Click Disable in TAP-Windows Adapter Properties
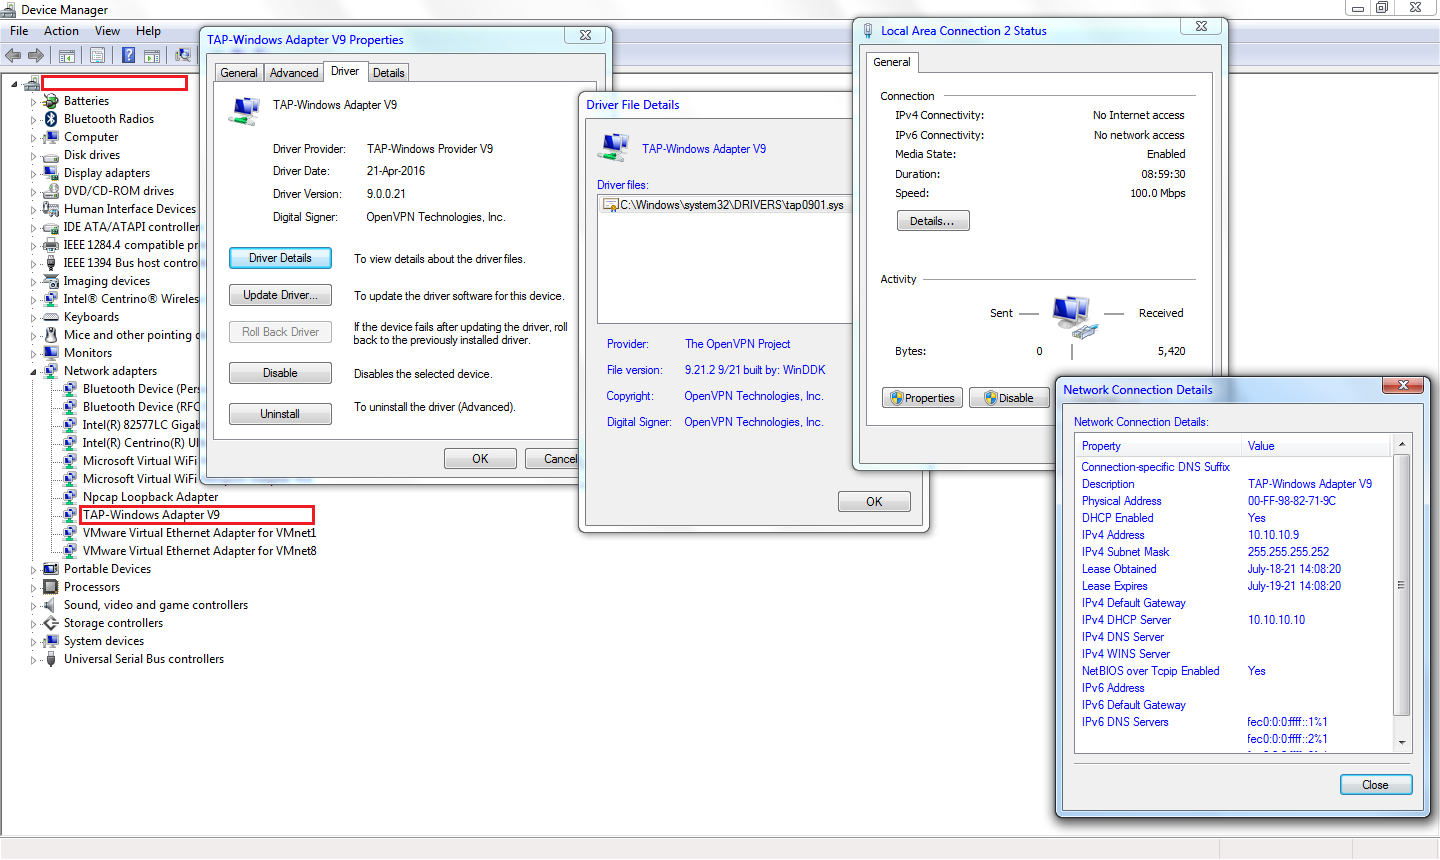1440x860 pixels. coord(280,373)
